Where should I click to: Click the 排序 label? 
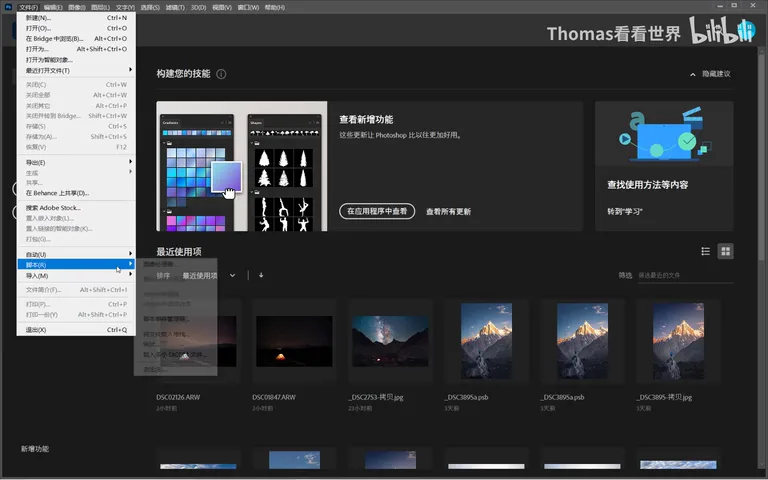tap(163, 276)
